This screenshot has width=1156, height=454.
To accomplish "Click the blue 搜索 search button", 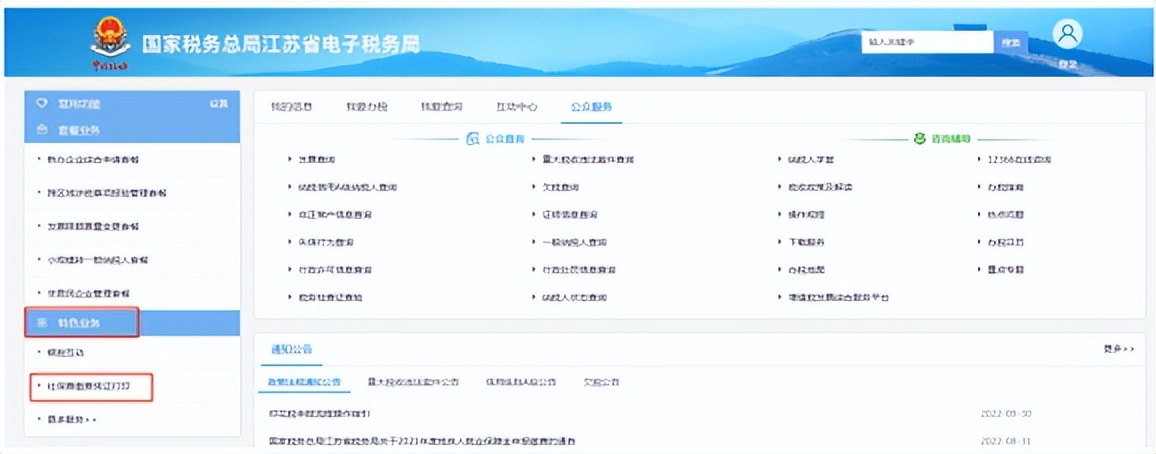I will [x=1010, y=43].
